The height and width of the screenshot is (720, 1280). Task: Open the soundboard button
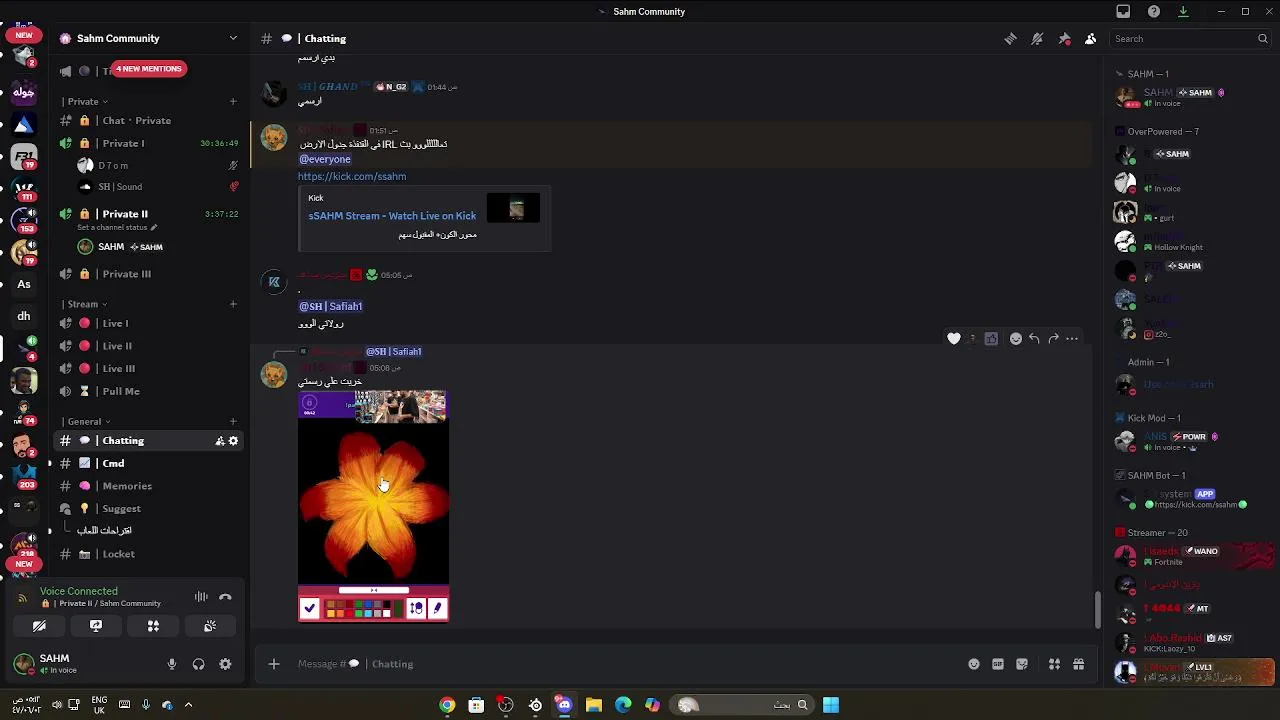(x=210, y=626)
